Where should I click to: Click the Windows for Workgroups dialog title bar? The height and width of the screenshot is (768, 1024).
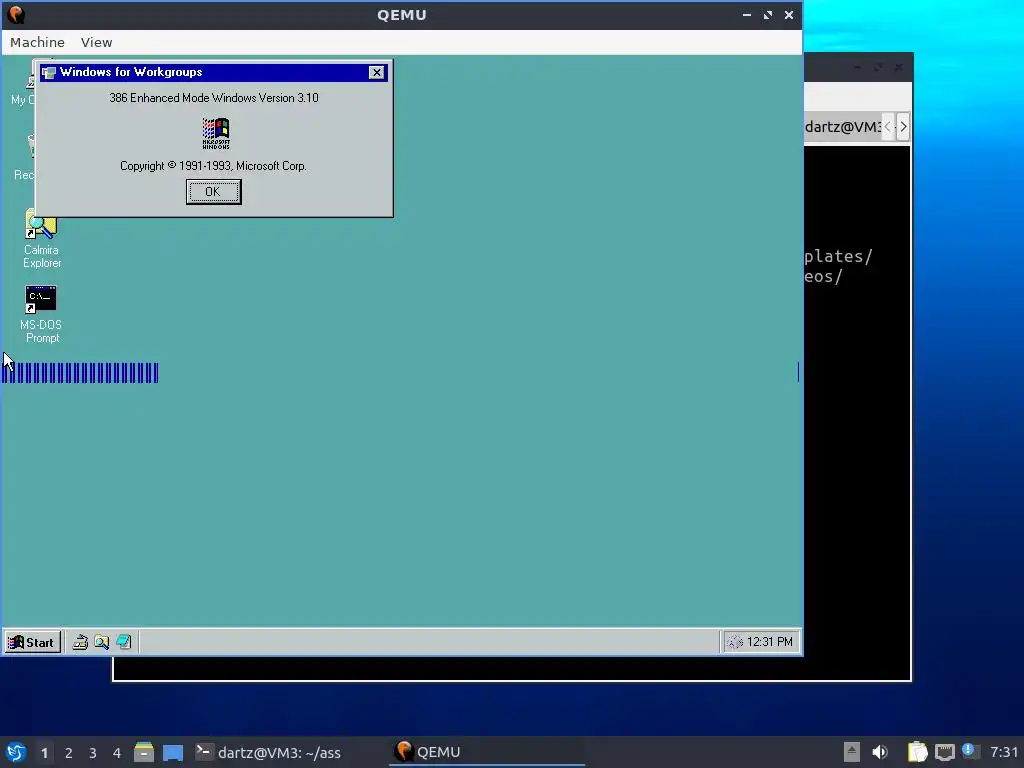[x=214, y=72]
